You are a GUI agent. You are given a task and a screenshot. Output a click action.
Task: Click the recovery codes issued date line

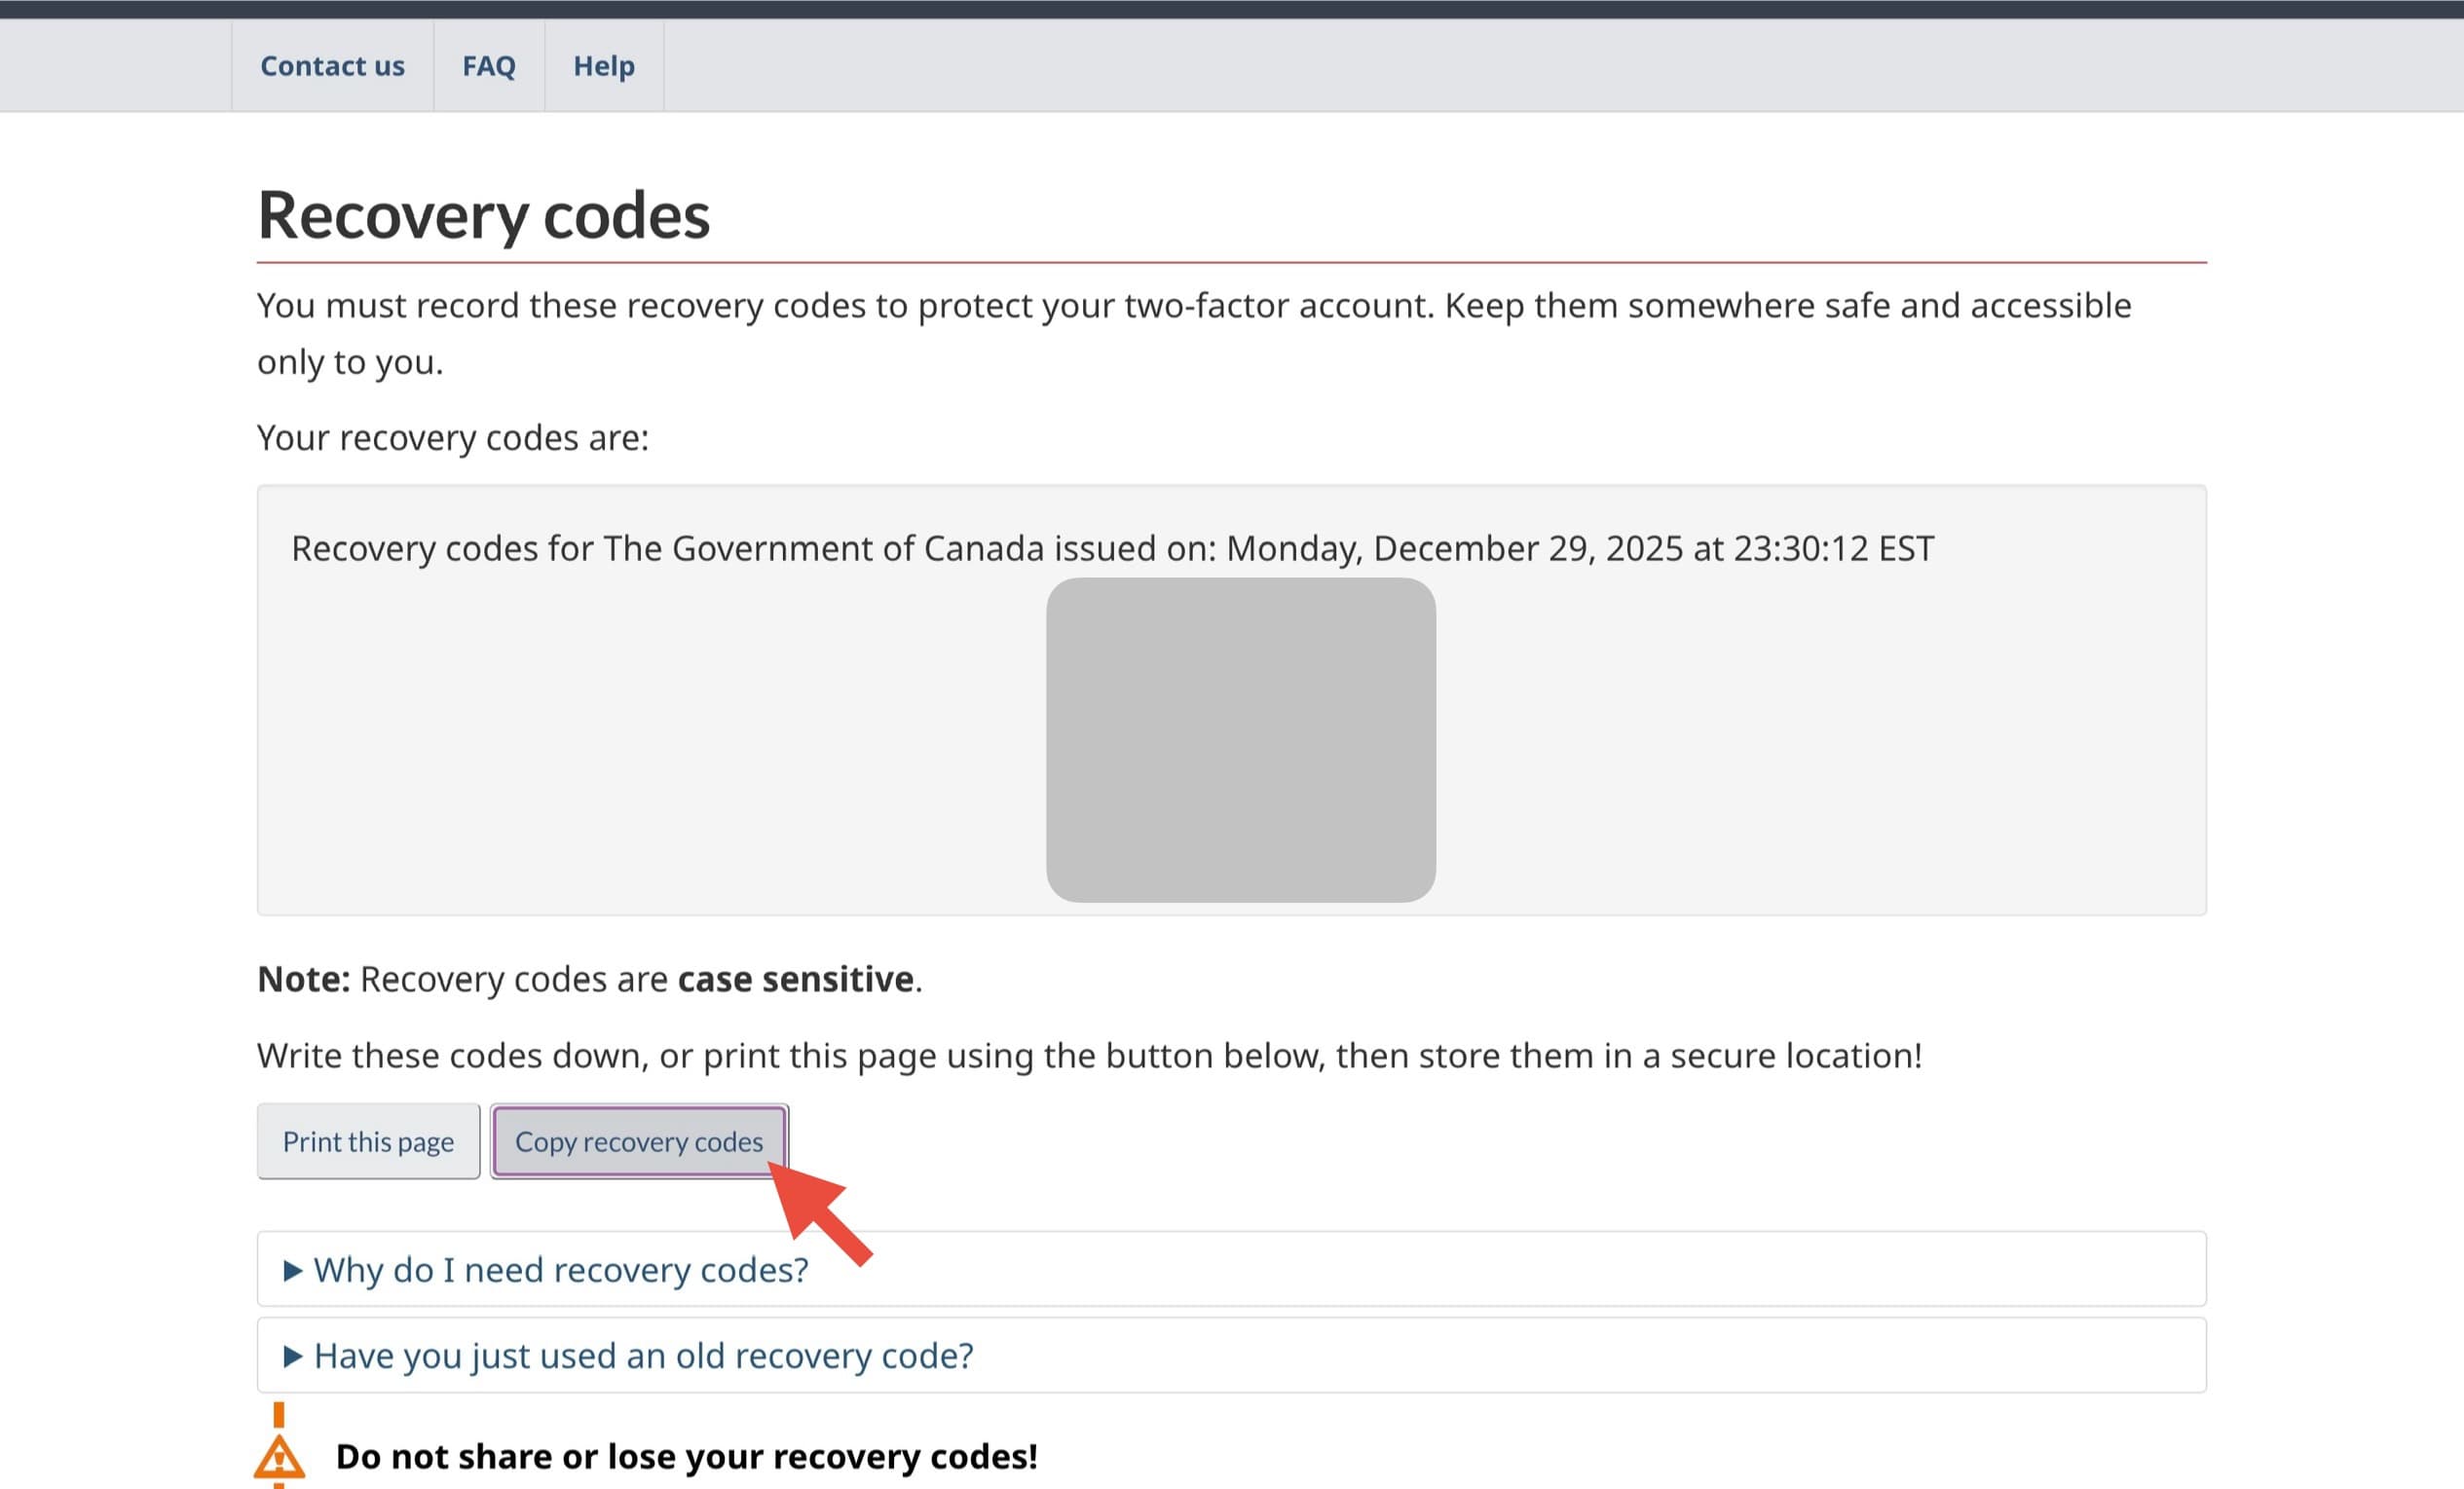[x=1112, y=548]
